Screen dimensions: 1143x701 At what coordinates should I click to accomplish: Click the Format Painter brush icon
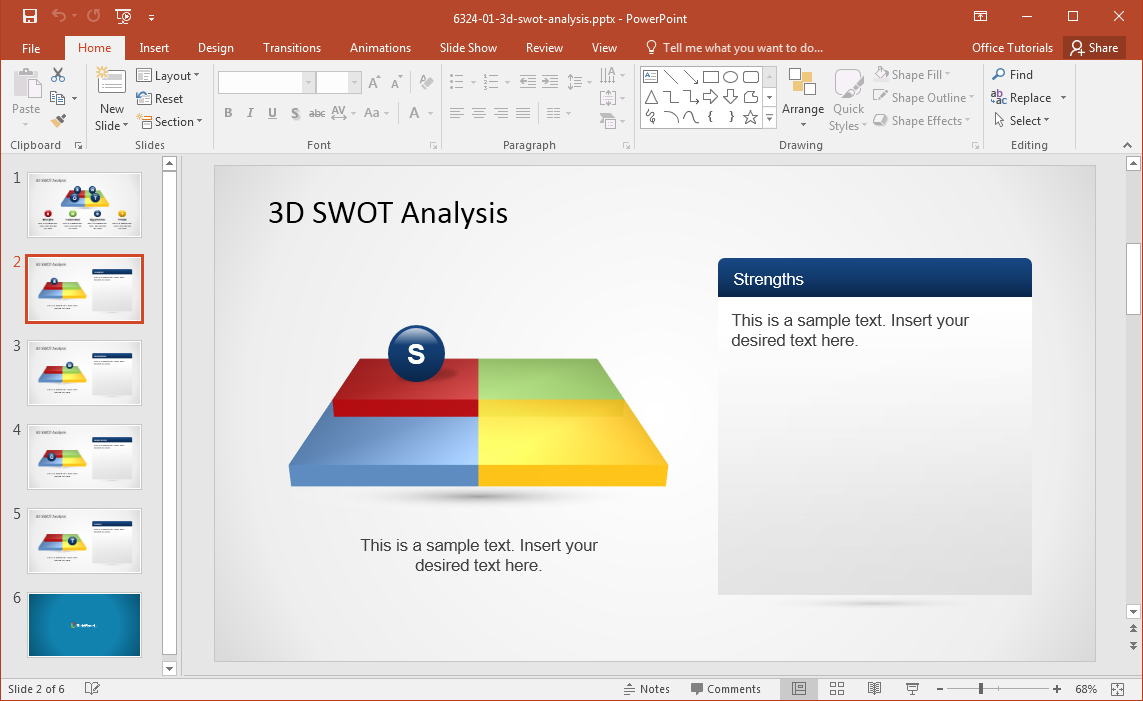tap(58, 121)
